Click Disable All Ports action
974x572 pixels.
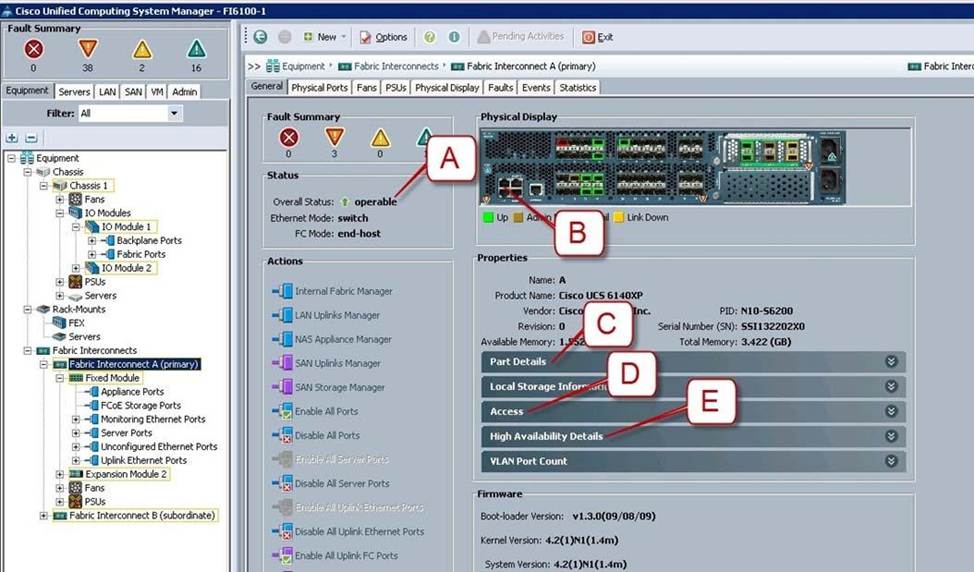tap(329, 435)
